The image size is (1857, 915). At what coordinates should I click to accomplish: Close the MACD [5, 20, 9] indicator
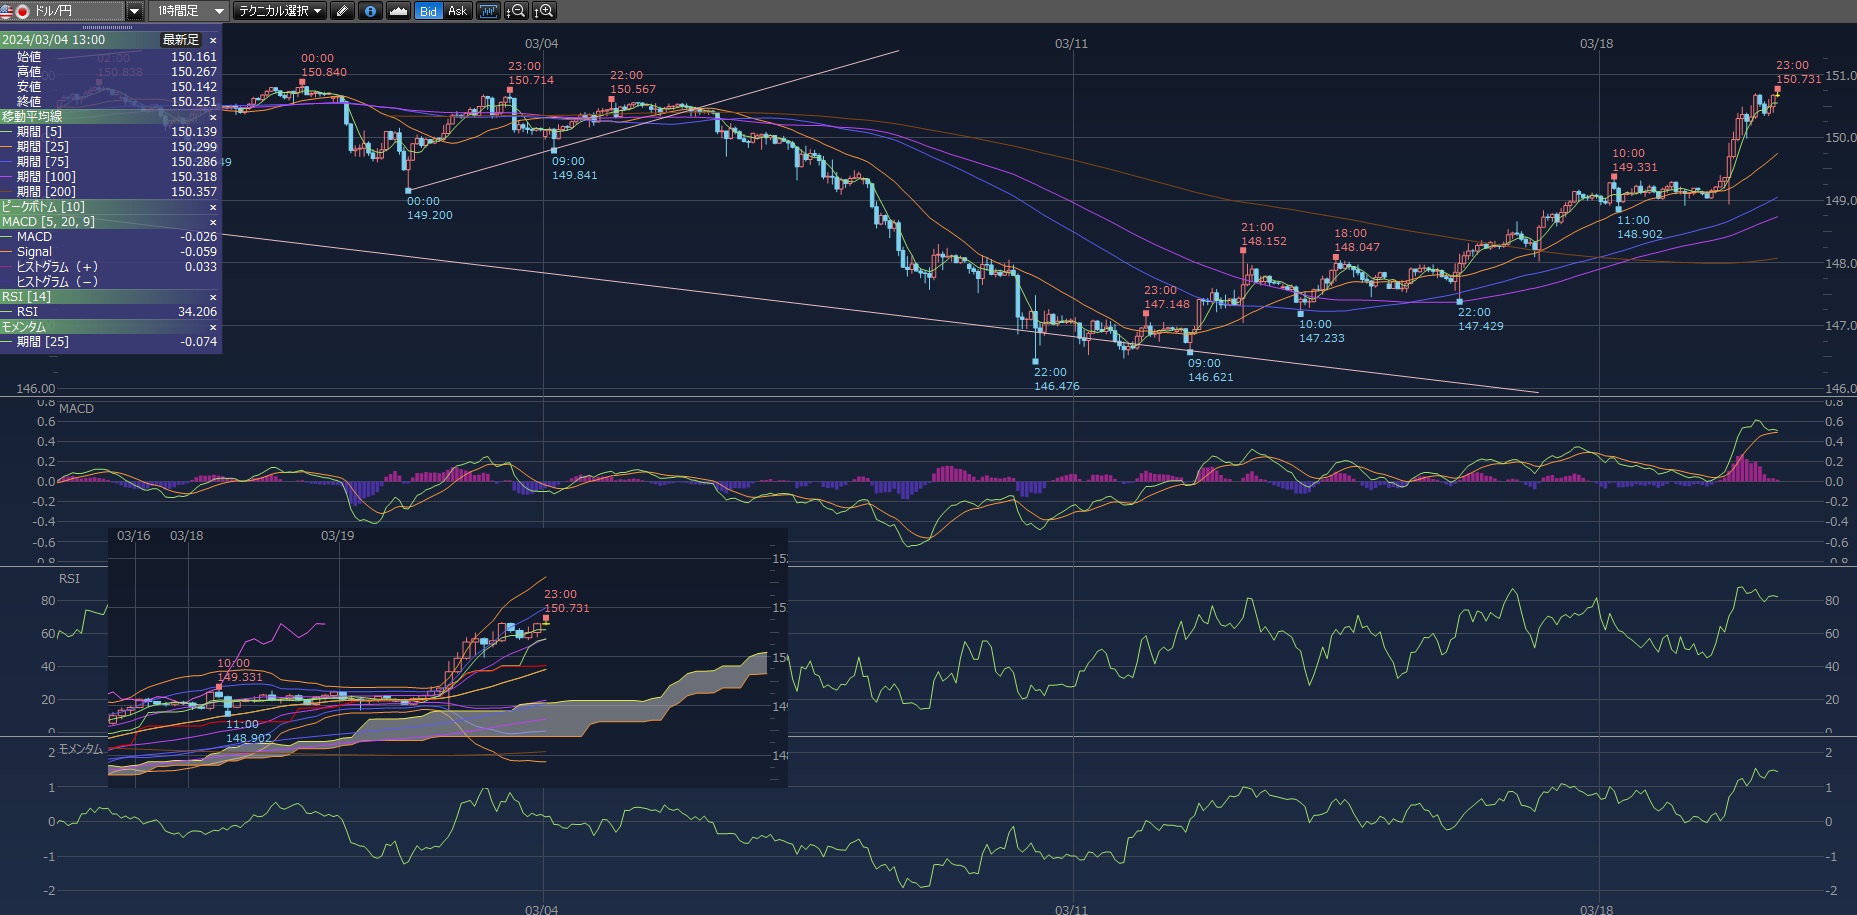point(213,222)
